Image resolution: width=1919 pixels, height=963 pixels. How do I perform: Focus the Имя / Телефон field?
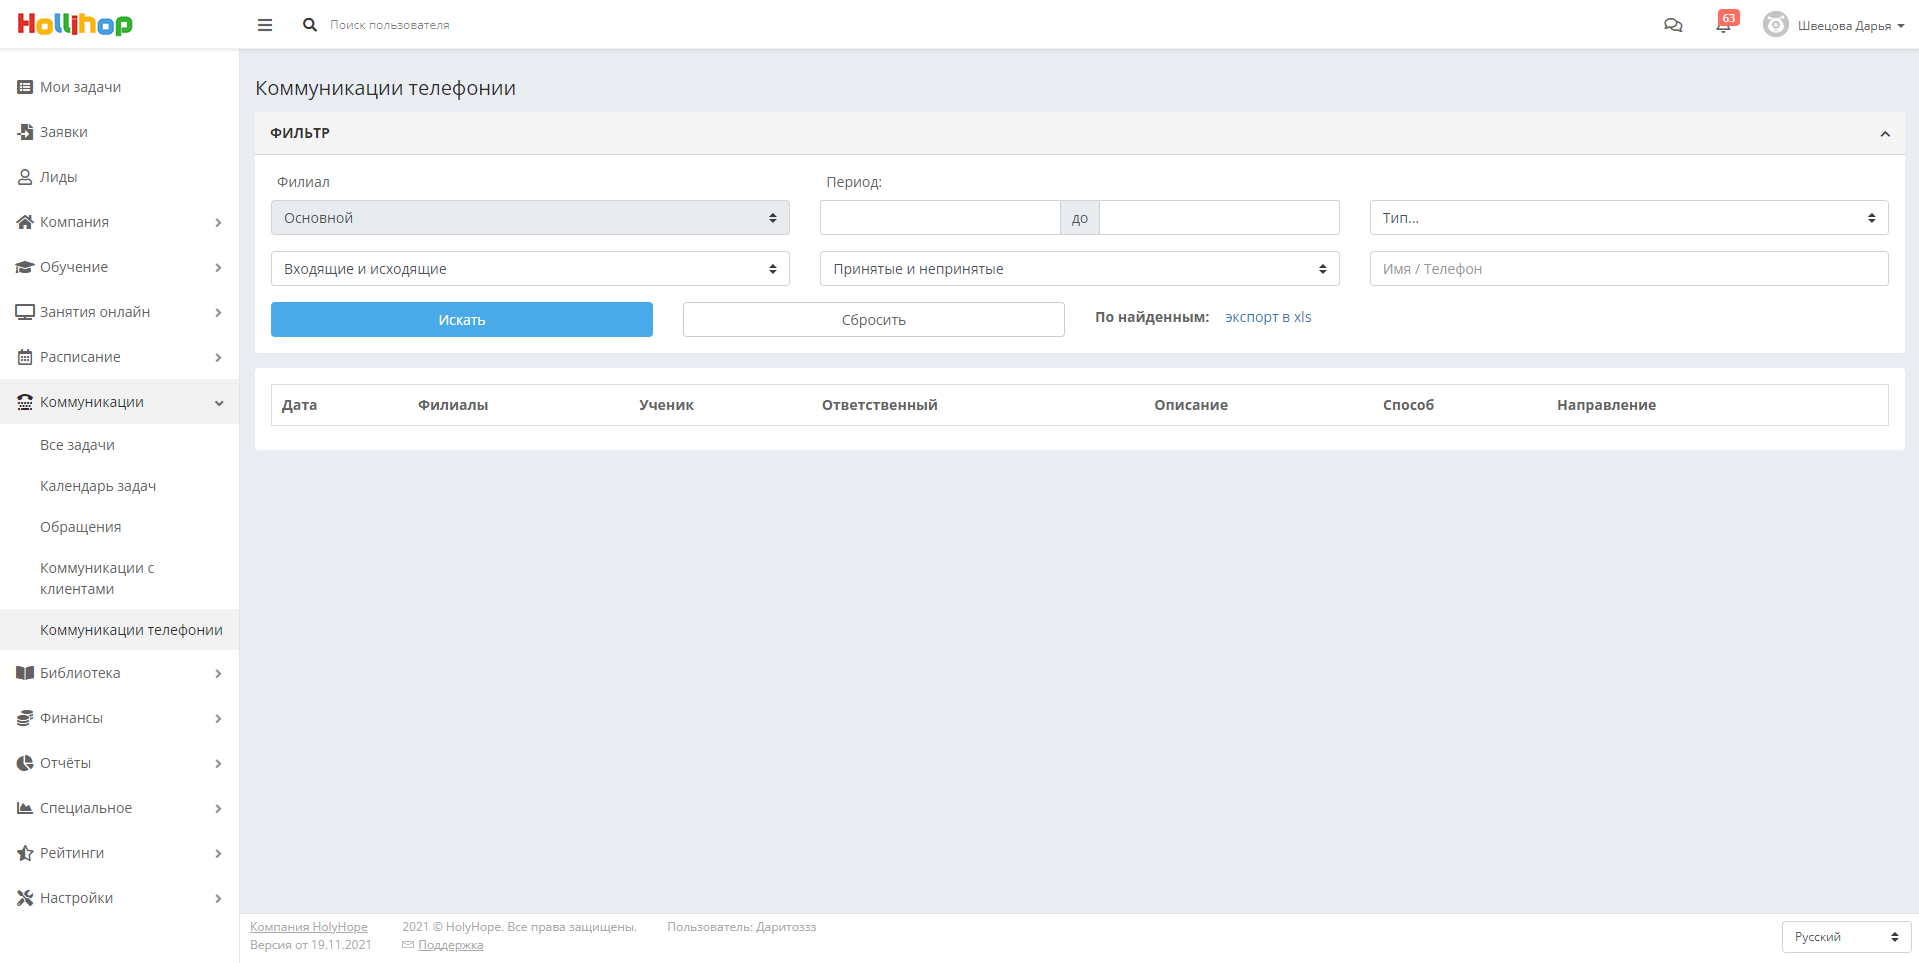tap(1629, 269)
